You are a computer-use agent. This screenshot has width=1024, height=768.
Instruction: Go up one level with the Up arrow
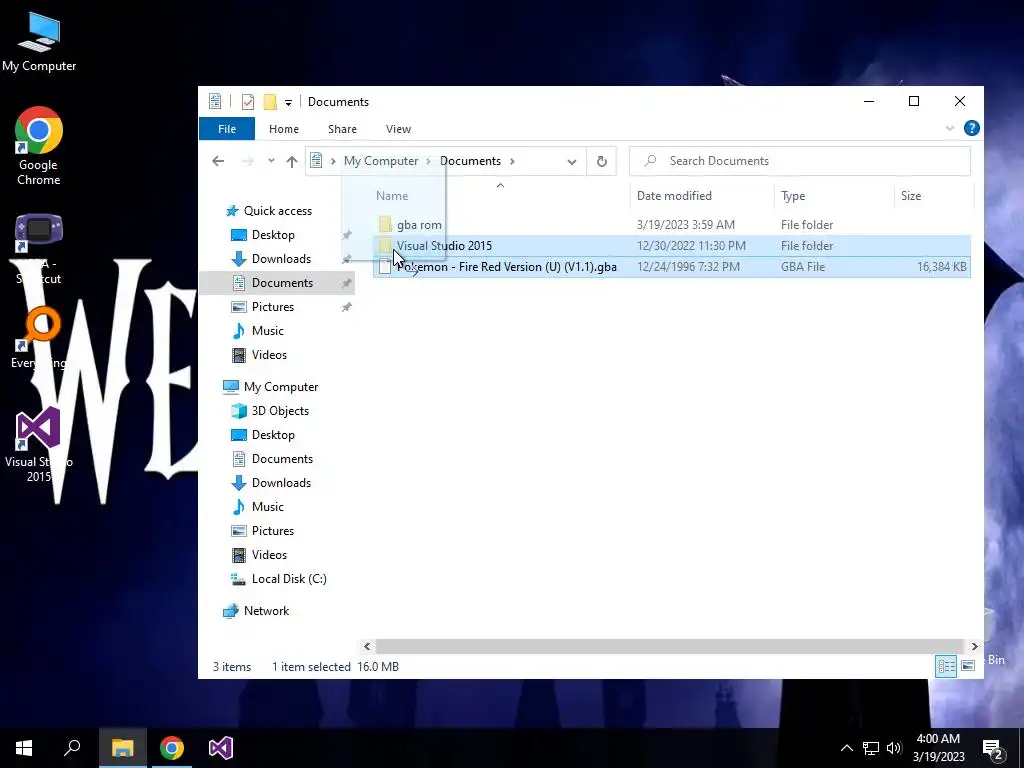[291, 161]
